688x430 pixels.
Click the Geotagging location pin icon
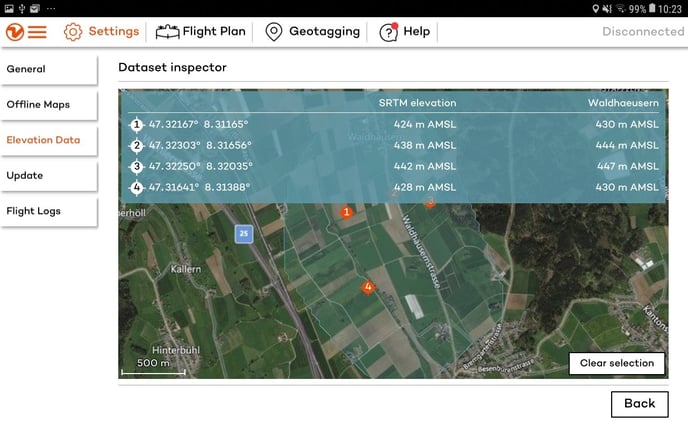pyautogui.click(x=274, y=31)
